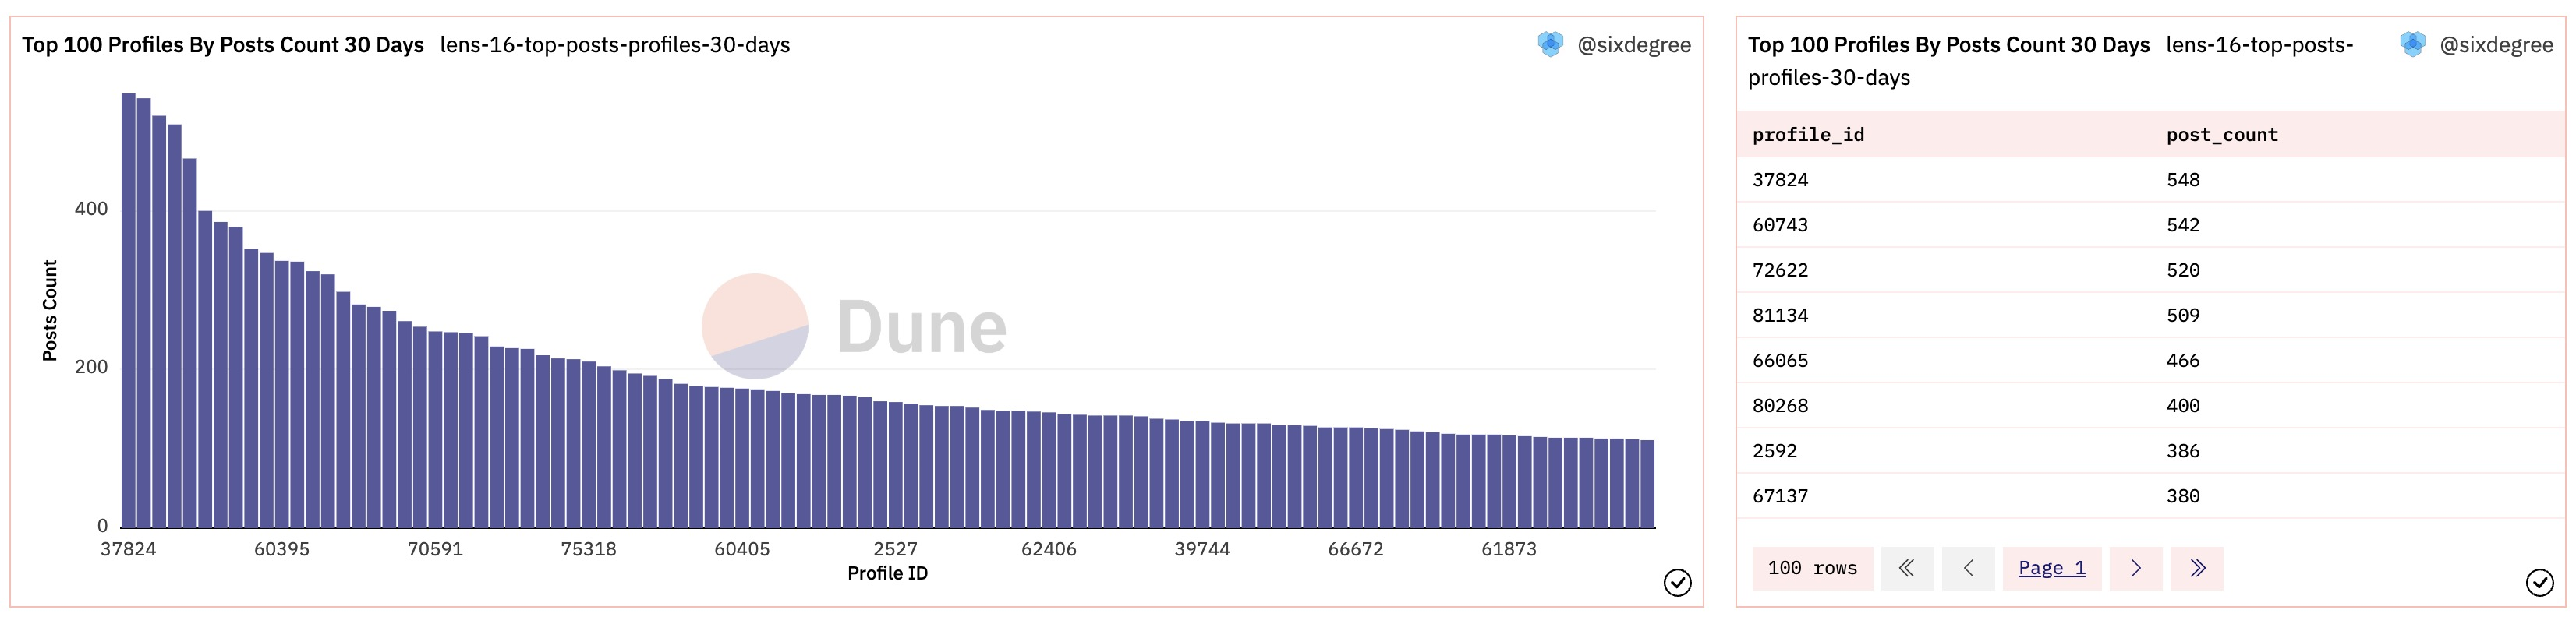
Task: Jump to last page of table
Action: pos(2196,568)
